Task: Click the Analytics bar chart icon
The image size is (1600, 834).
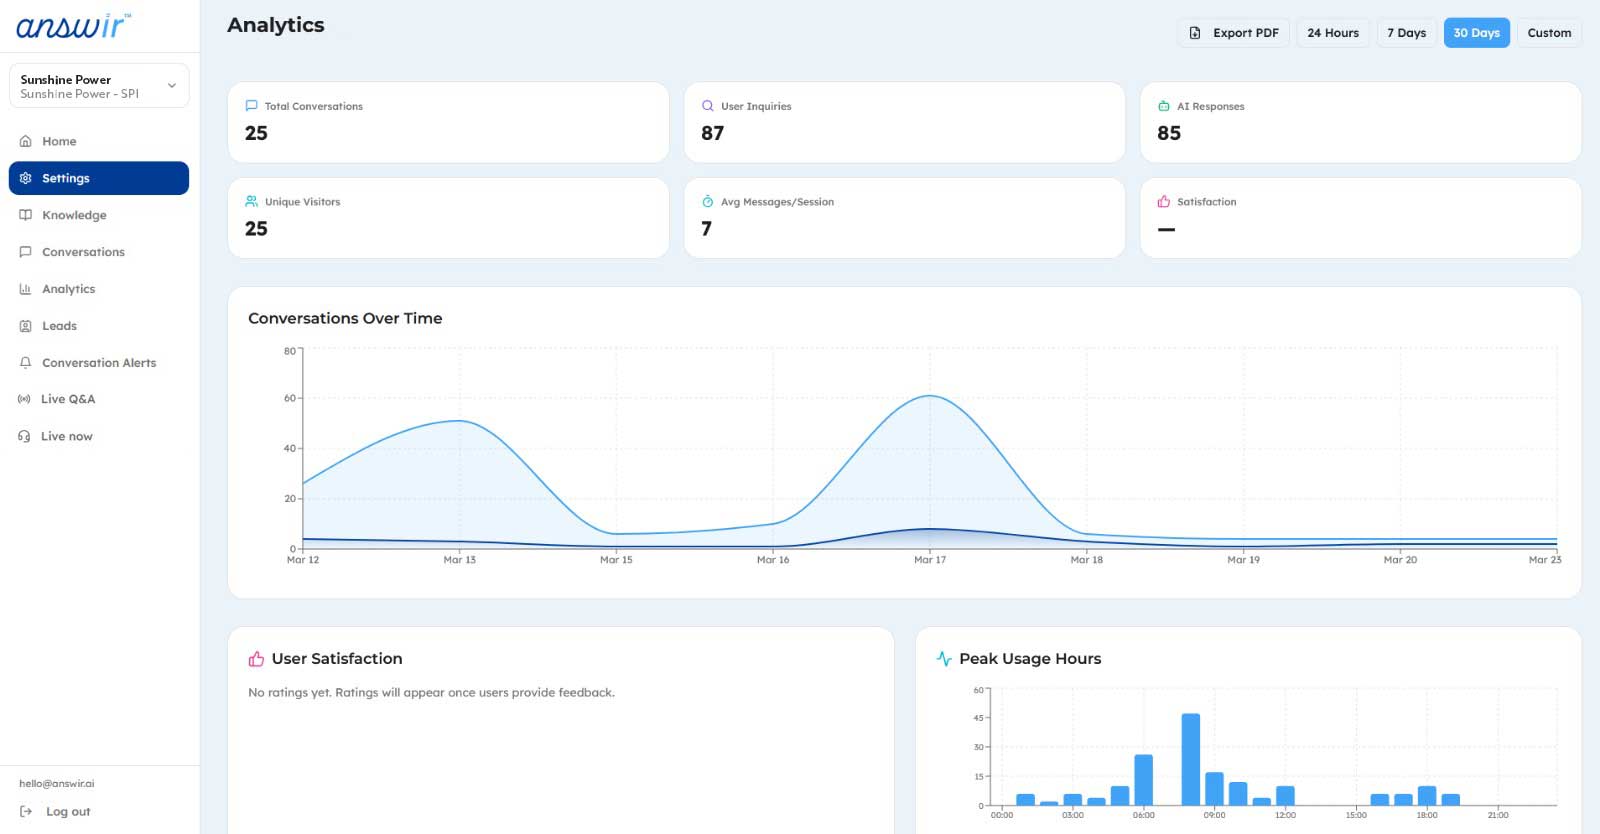Action: pyautogui.click(x=26, y=289)
